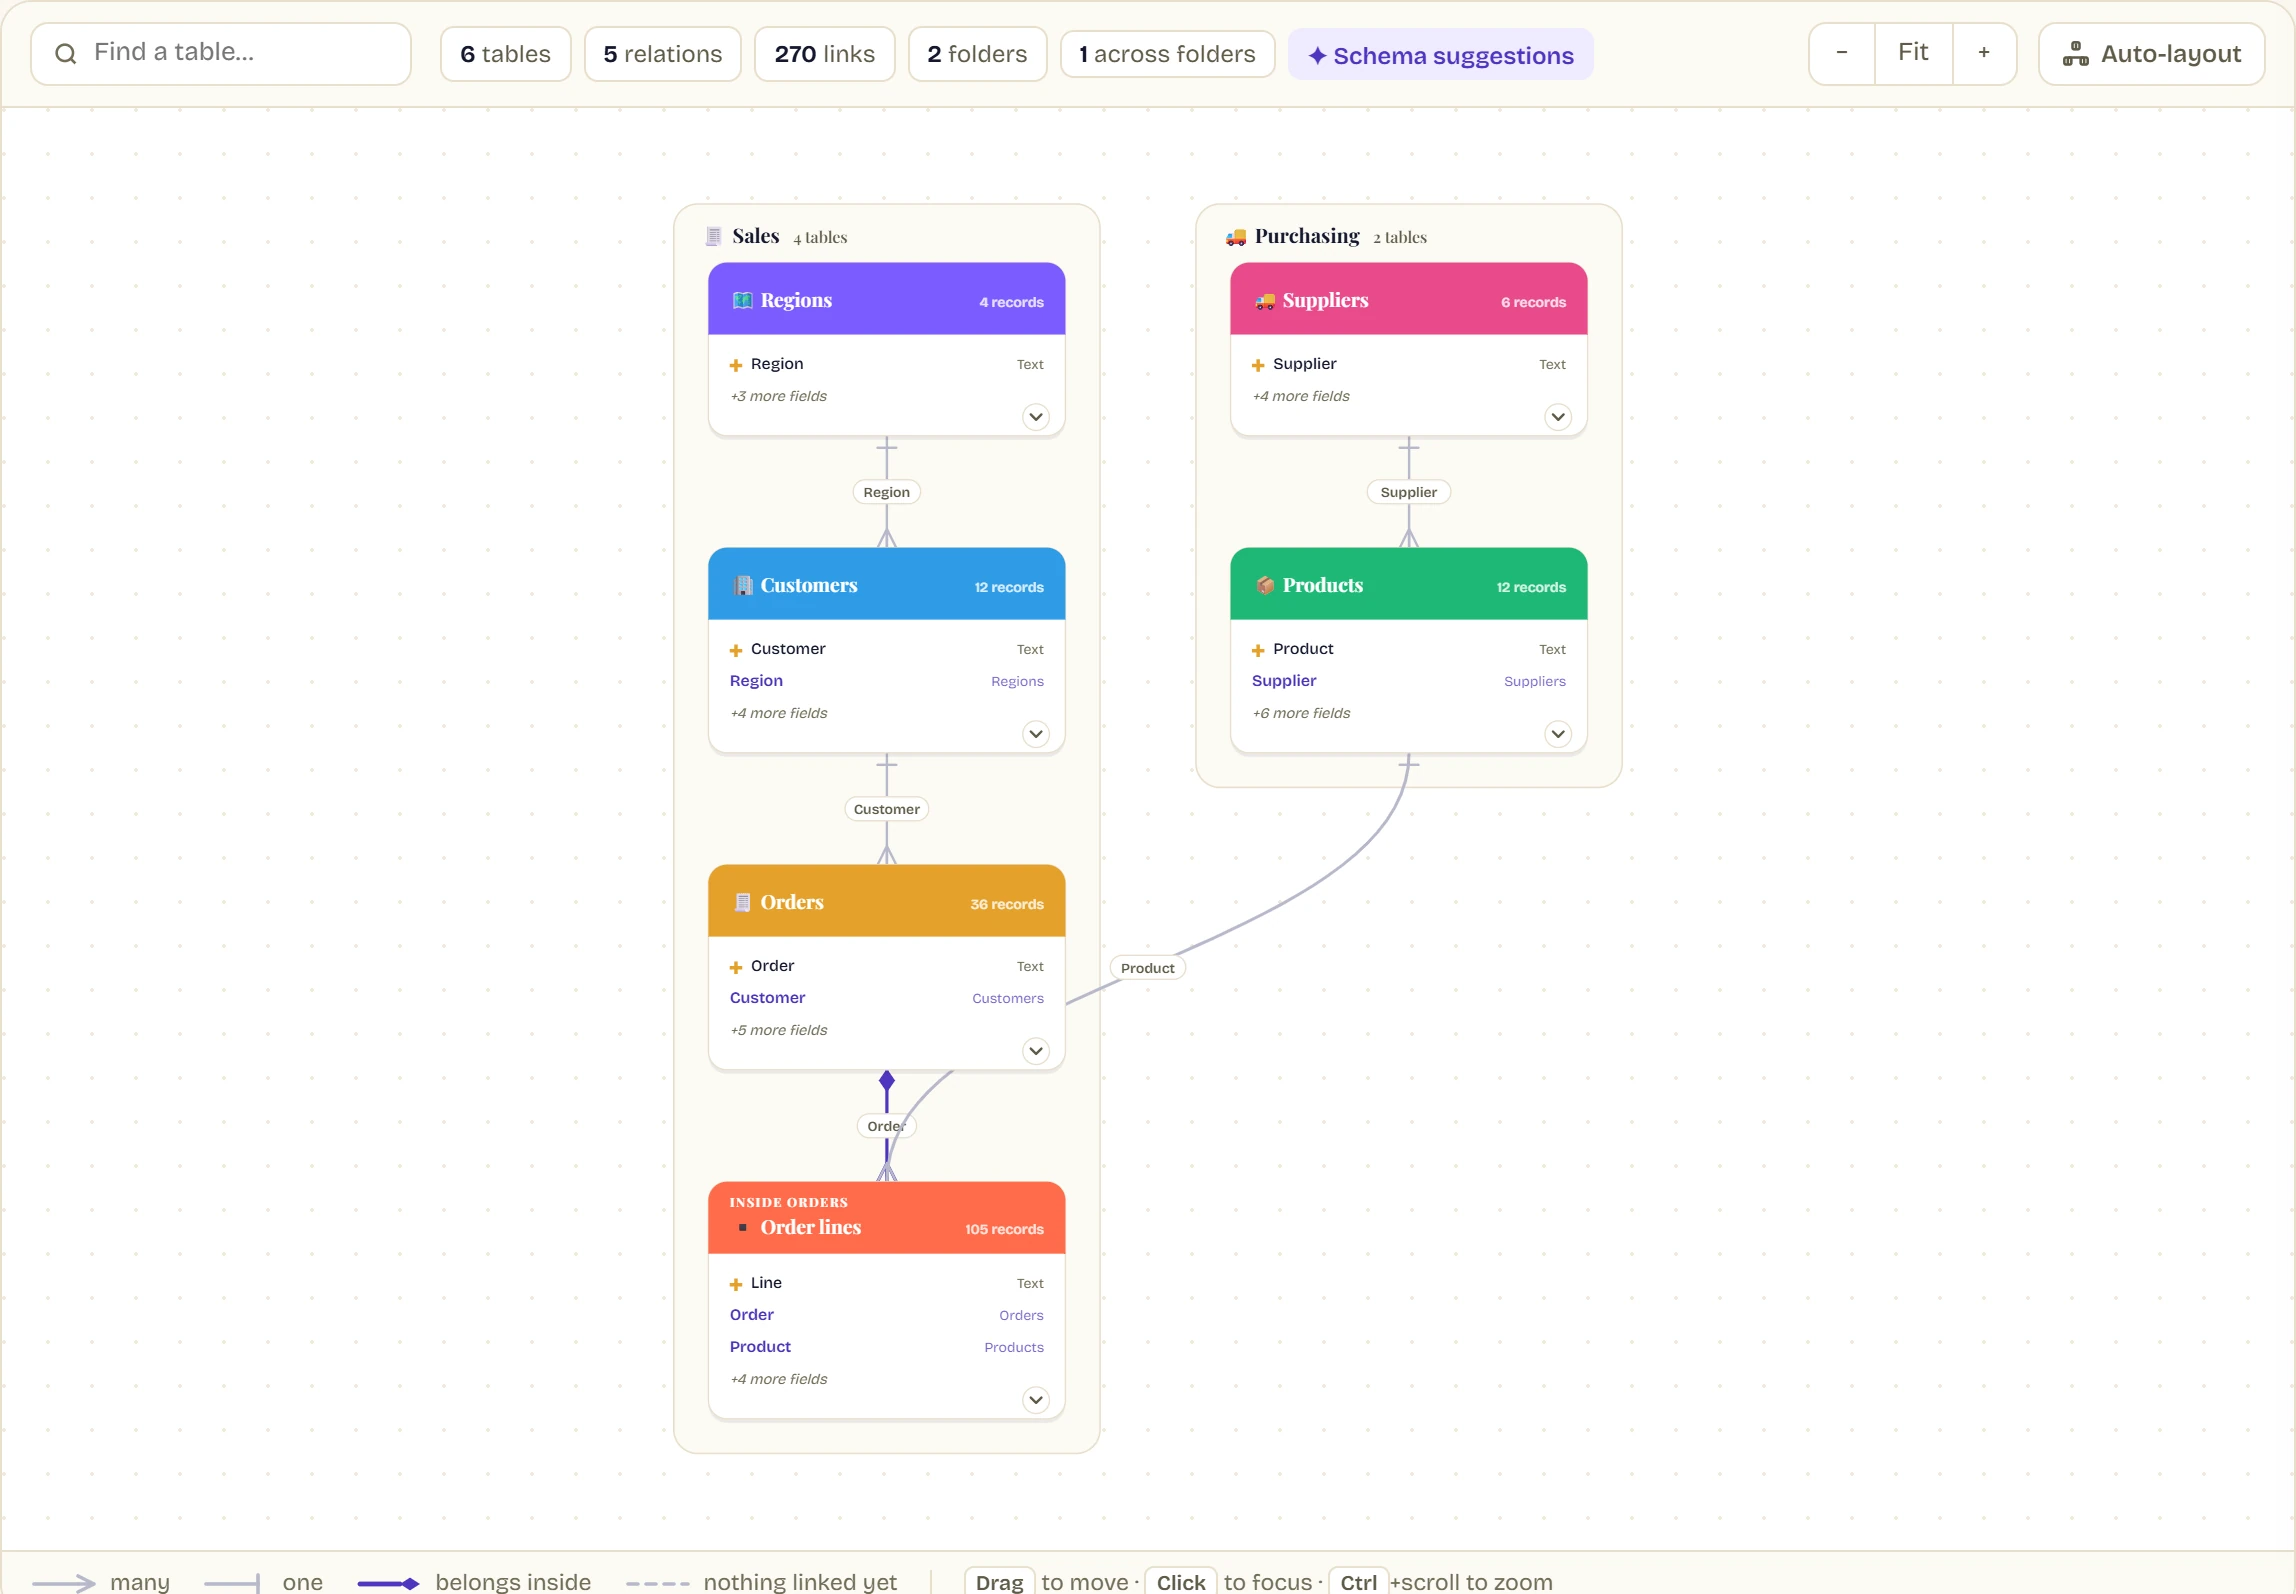Click the belongs inside legend line

(x=388, y=1583)
